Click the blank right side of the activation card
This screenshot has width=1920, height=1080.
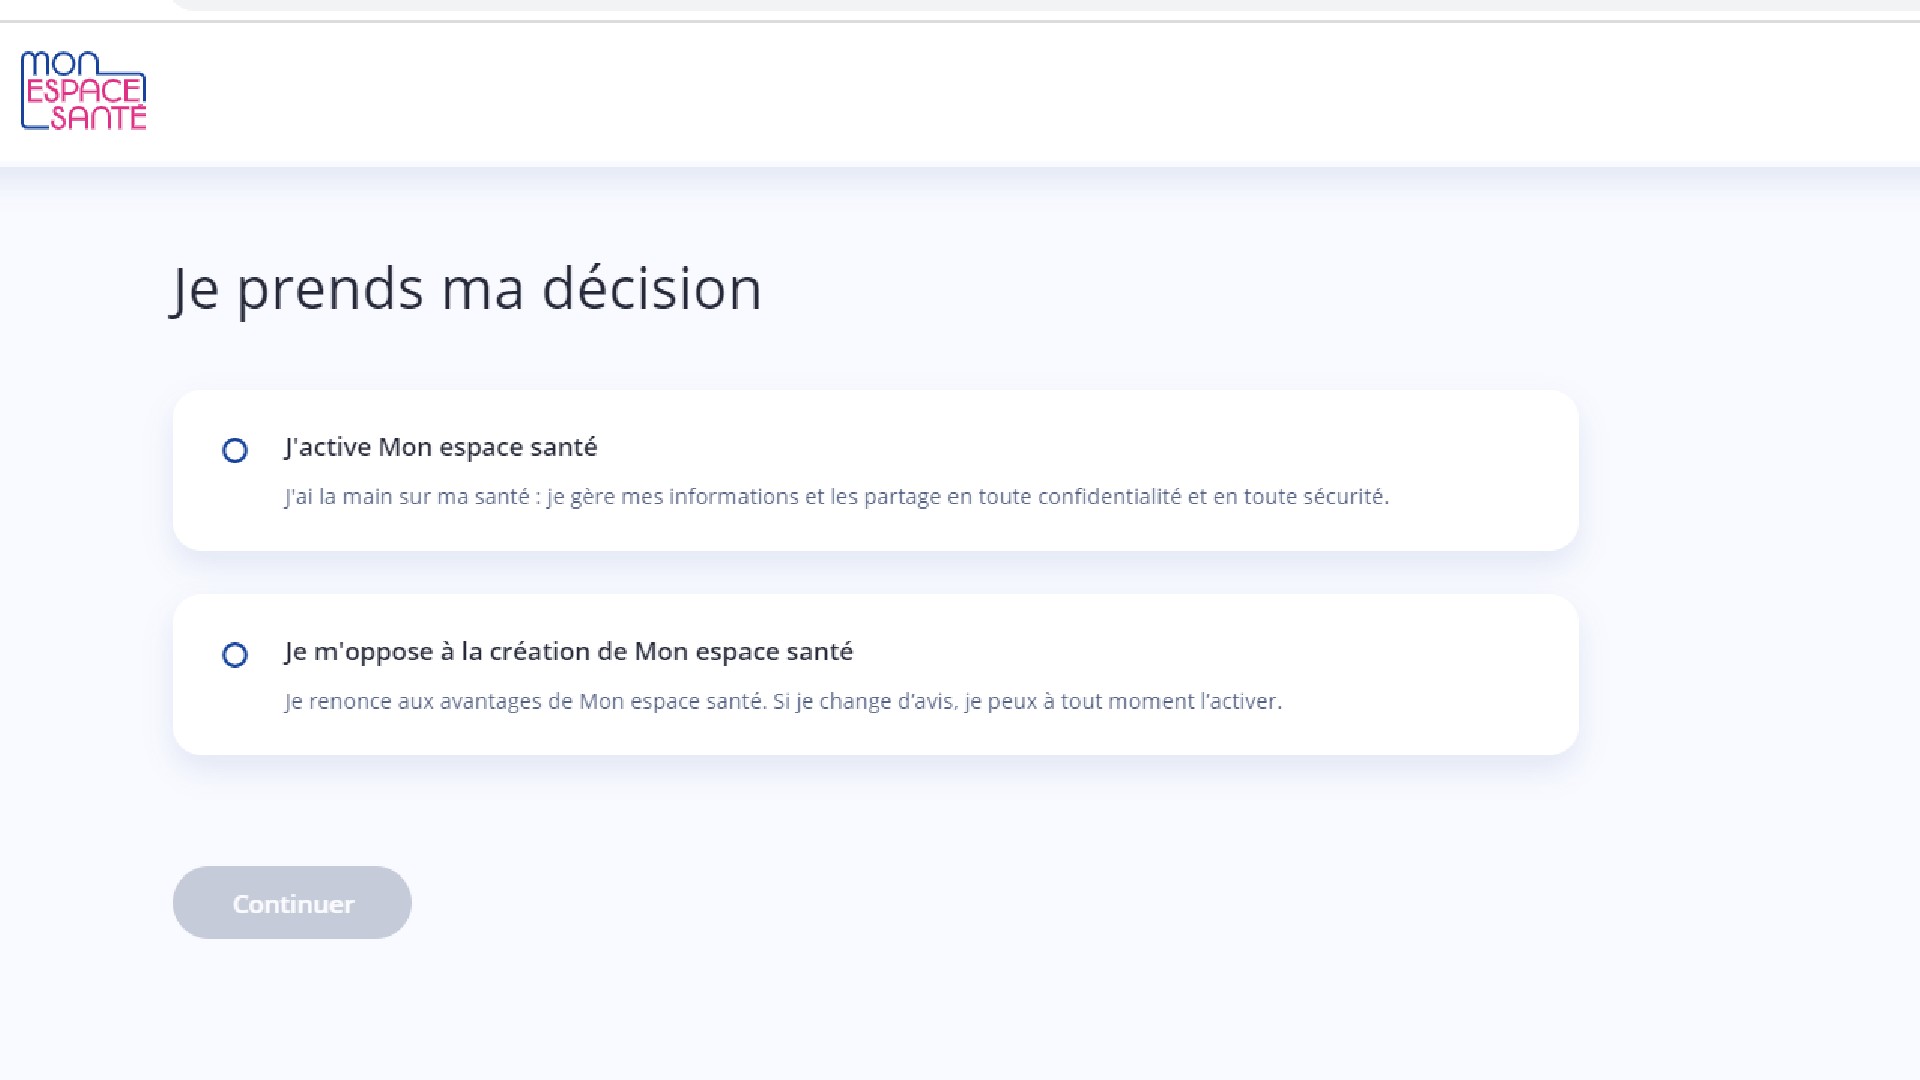1480,470
